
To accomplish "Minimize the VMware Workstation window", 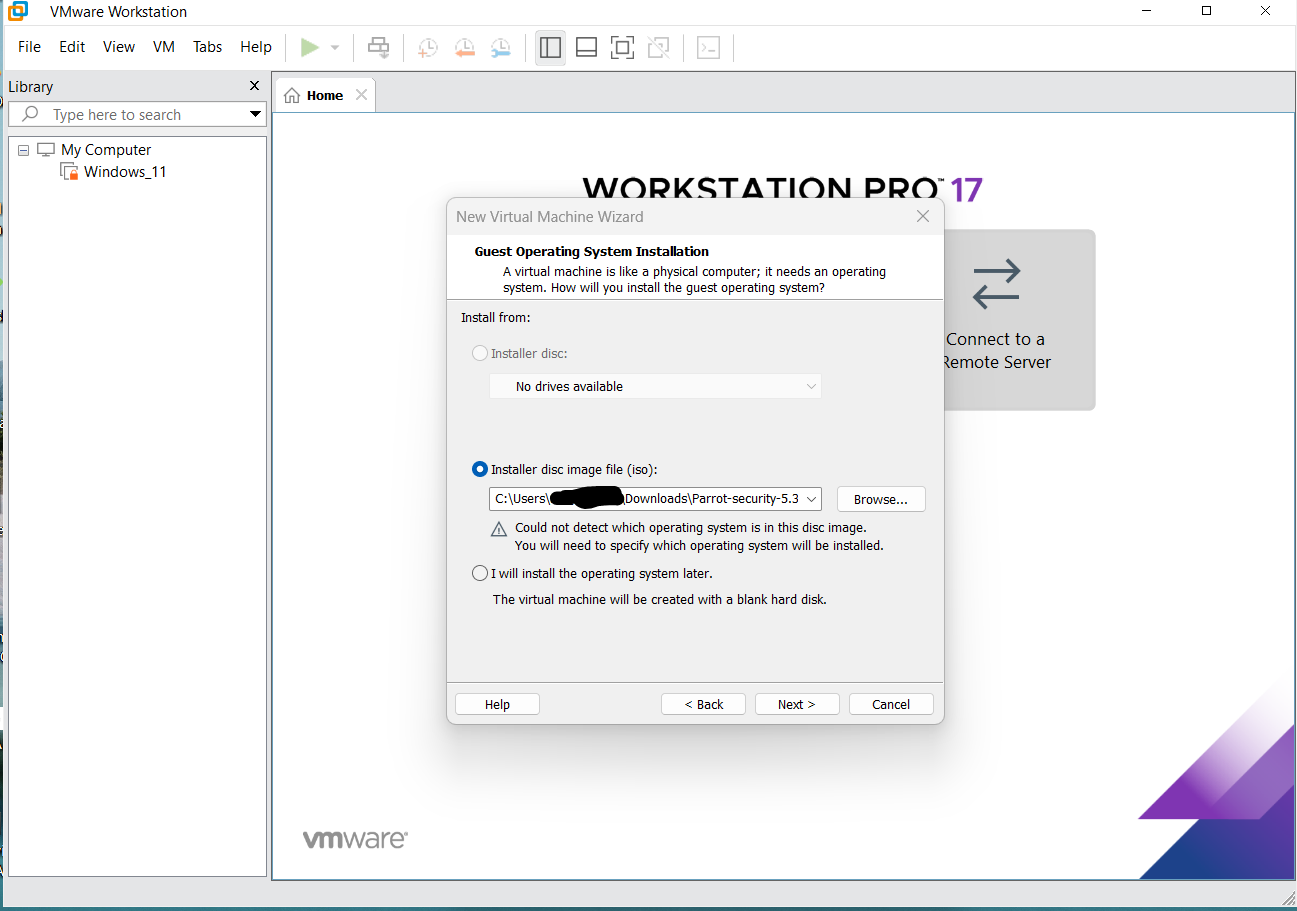I will tap(1146, 11).
